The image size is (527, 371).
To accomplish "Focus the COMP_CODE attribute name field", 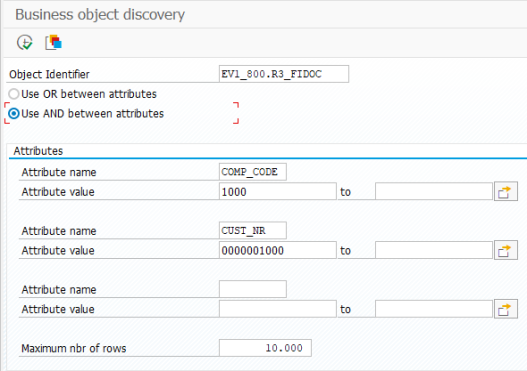I will point(253,172).
